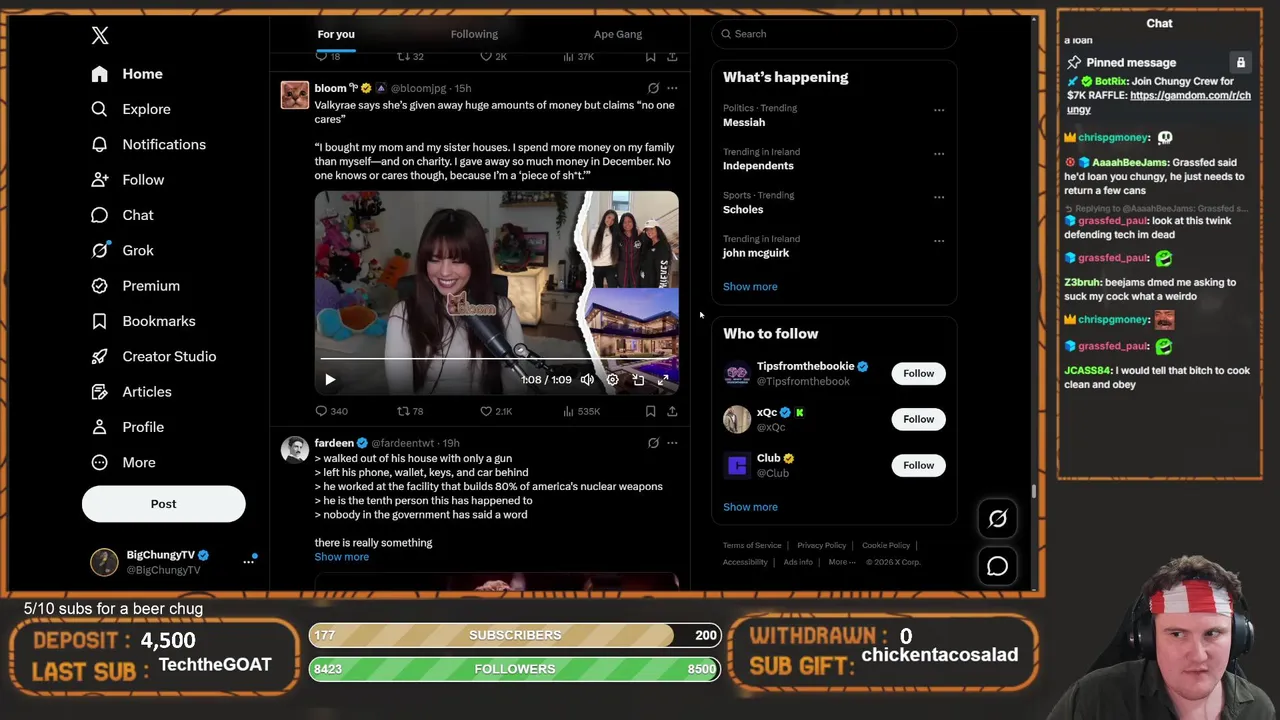
Task: Open video settings gear
Action: 612,380
